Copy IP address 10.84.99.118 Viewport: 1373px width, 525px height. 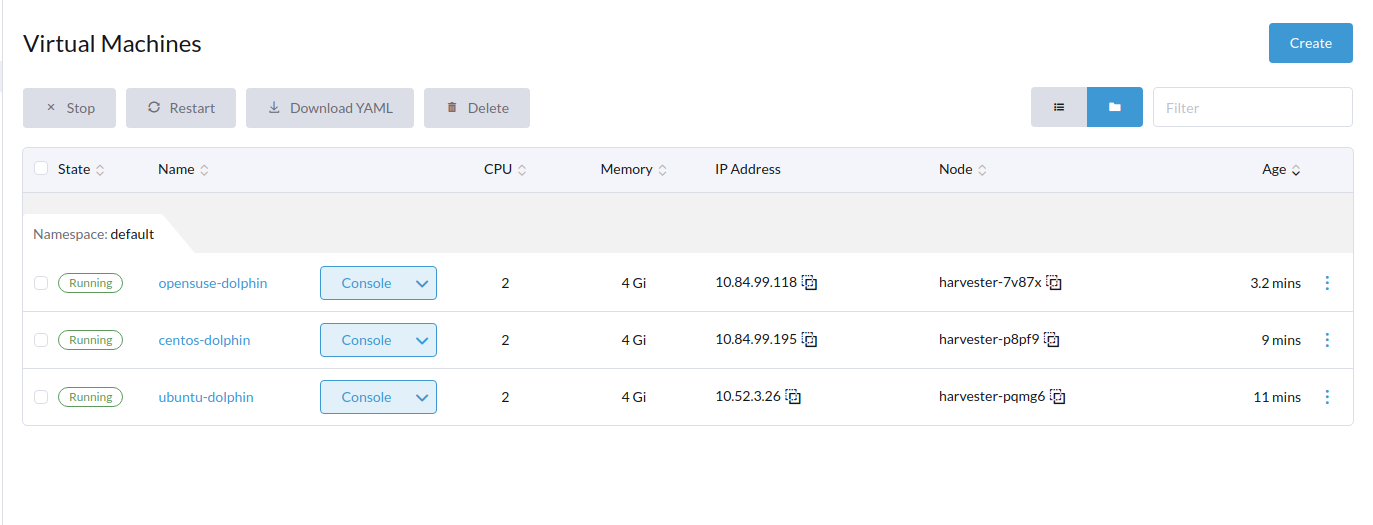coord(810,283)
